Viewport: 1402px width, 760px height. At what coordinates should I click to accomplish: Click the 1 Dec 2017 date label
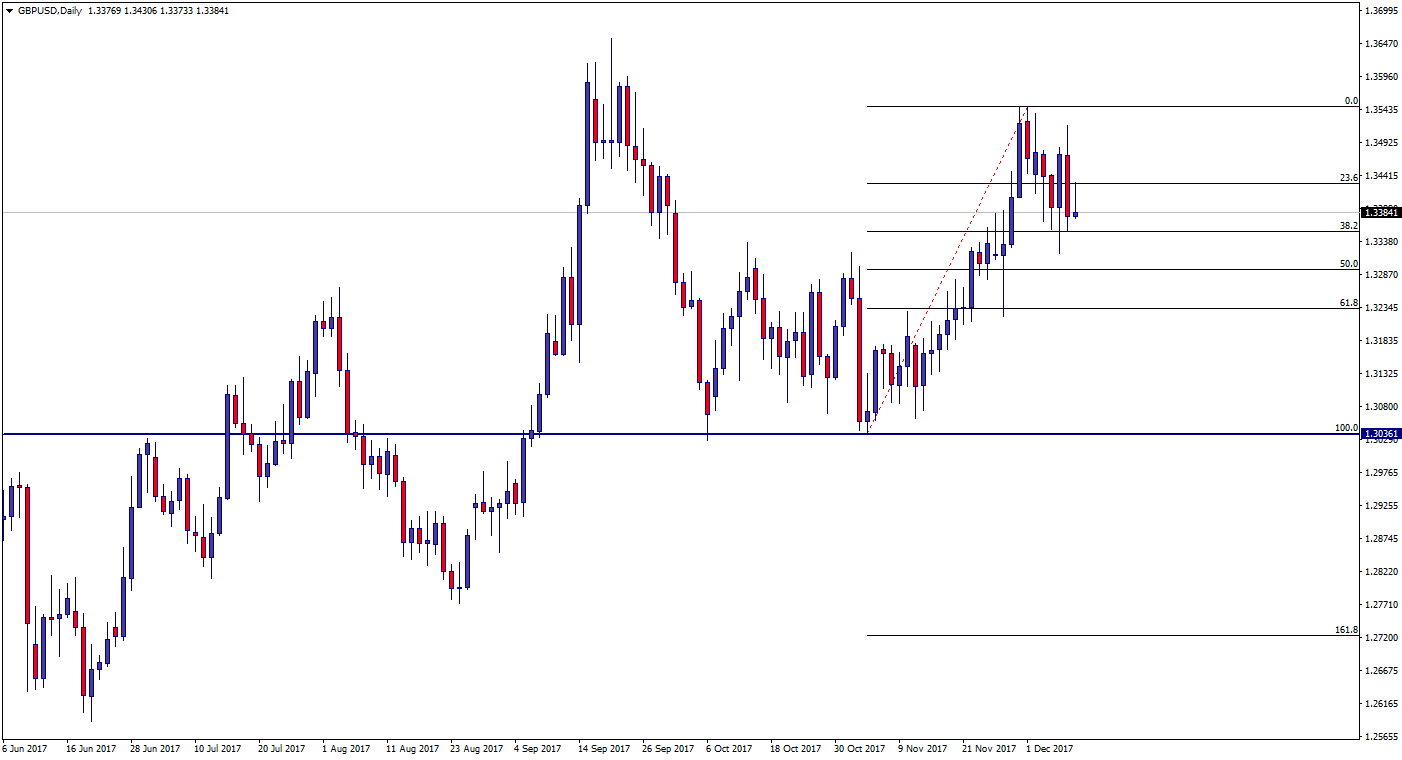pos(1049,748)
